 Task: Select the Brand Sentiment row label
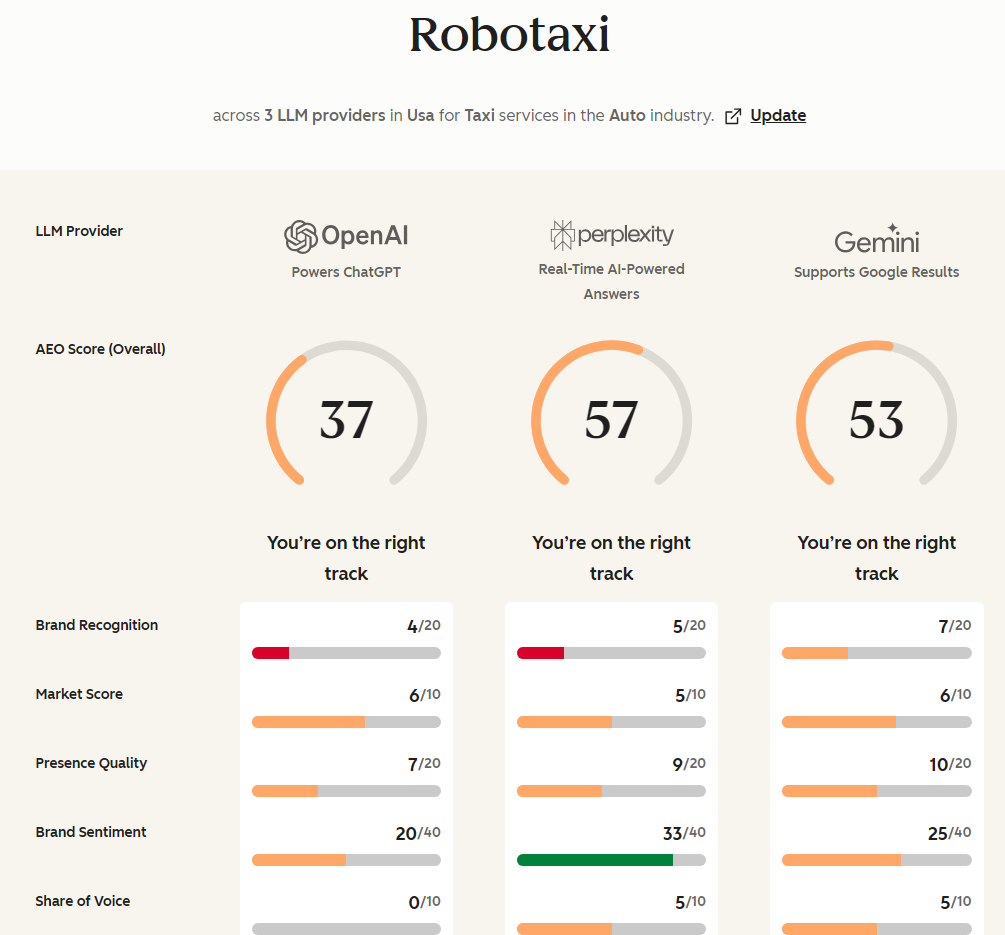click(x=91, y=832)
